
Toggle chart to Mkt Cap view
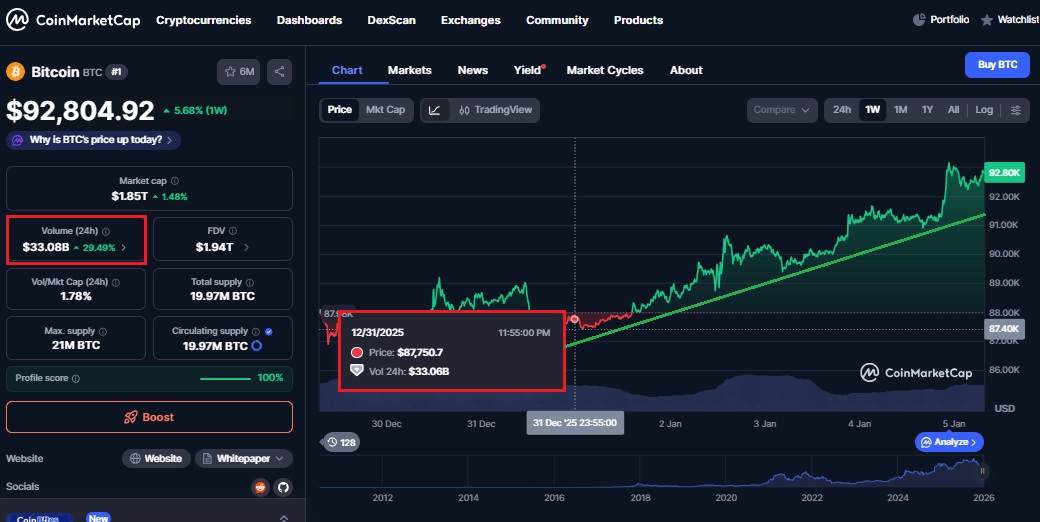click(385, 110)
